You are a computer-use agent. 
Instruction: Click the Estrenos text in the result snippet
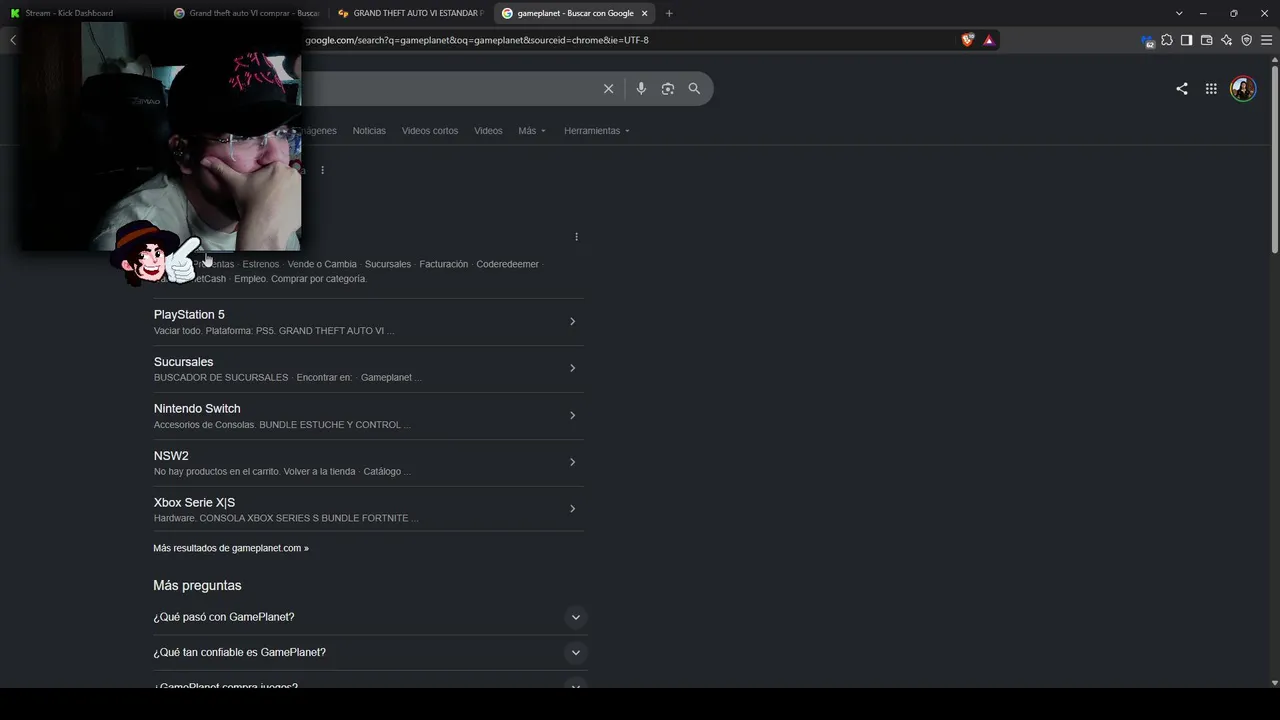point(261,264)
